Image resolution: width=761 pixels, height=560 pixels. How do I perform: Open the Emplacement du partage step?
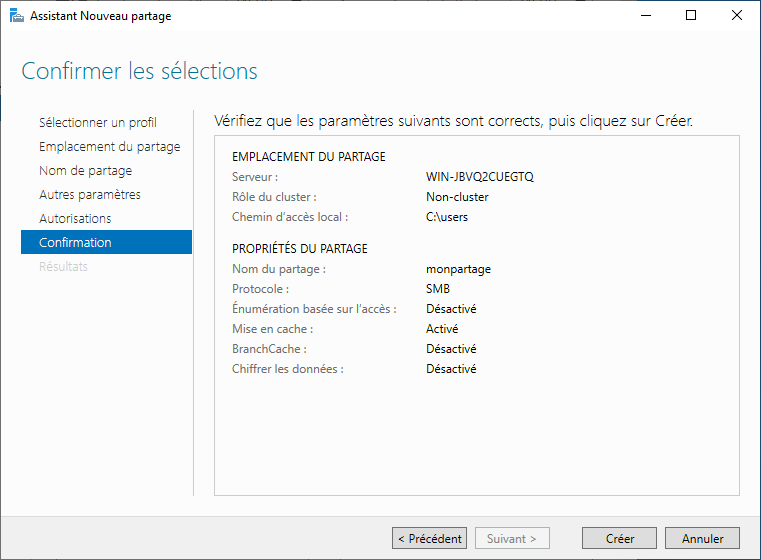109,147
